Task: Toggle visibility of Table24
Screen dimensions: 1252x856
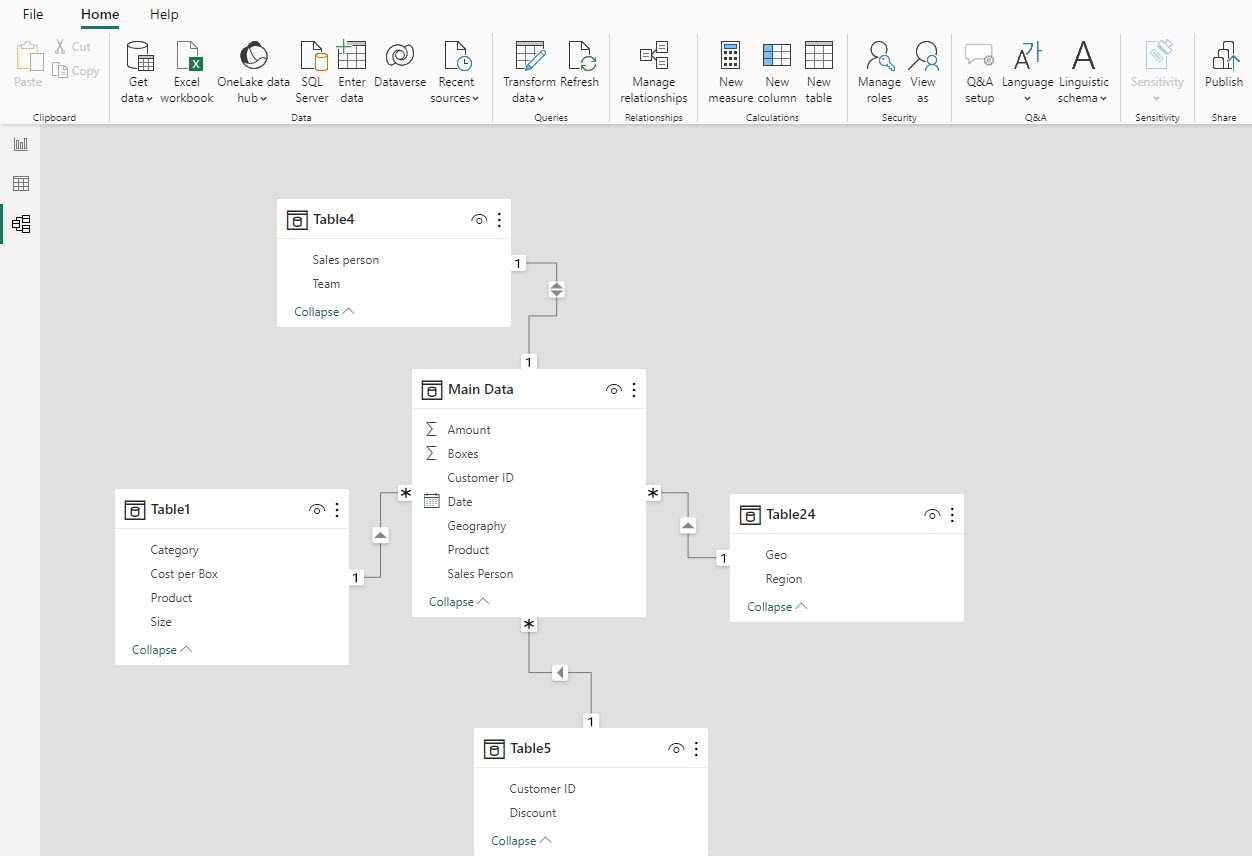Action: tap(932, 514)
